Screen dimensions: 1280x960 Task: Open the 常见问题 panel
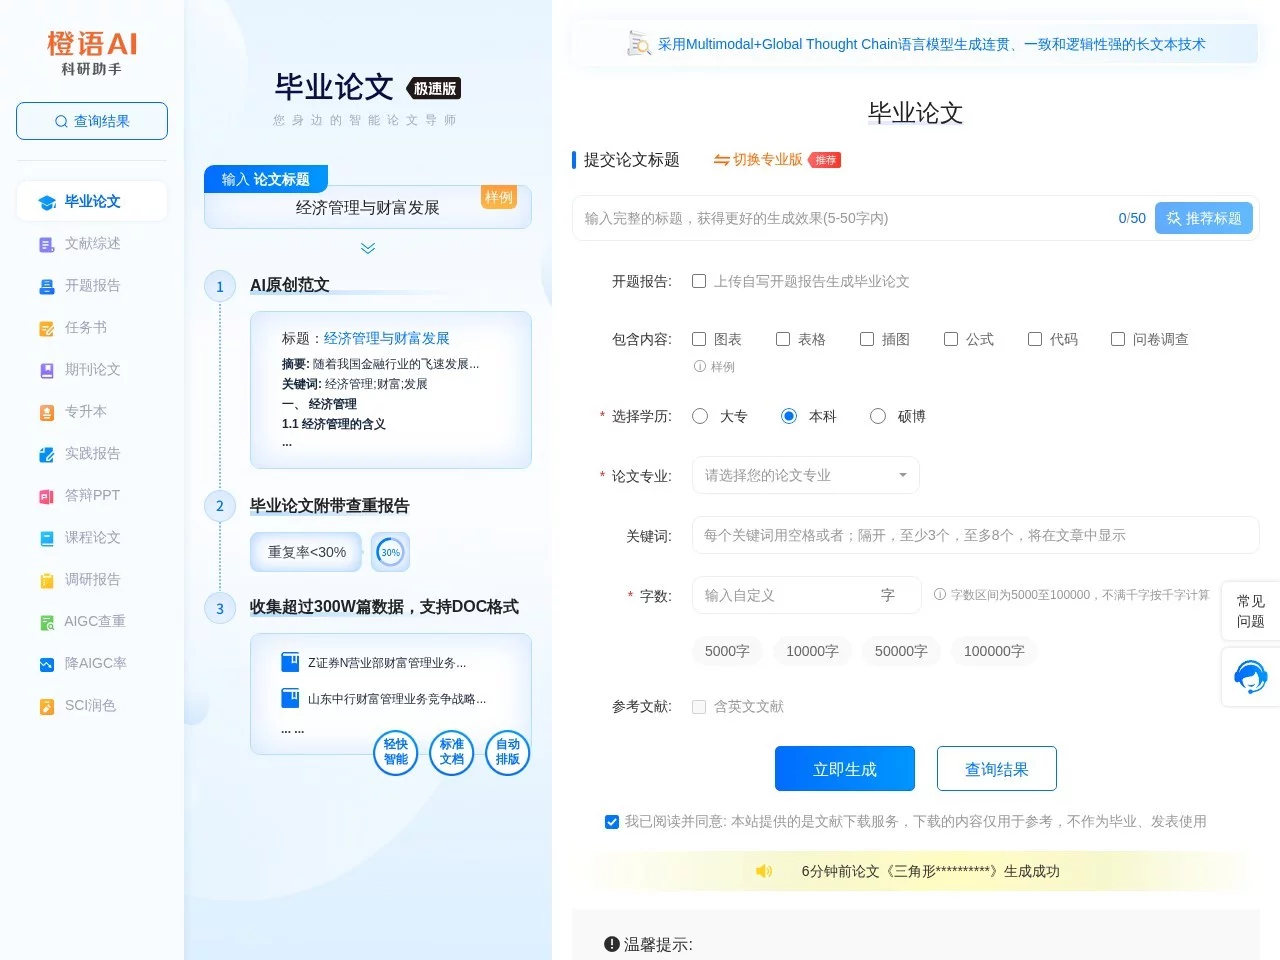[x=1249, y=612]
